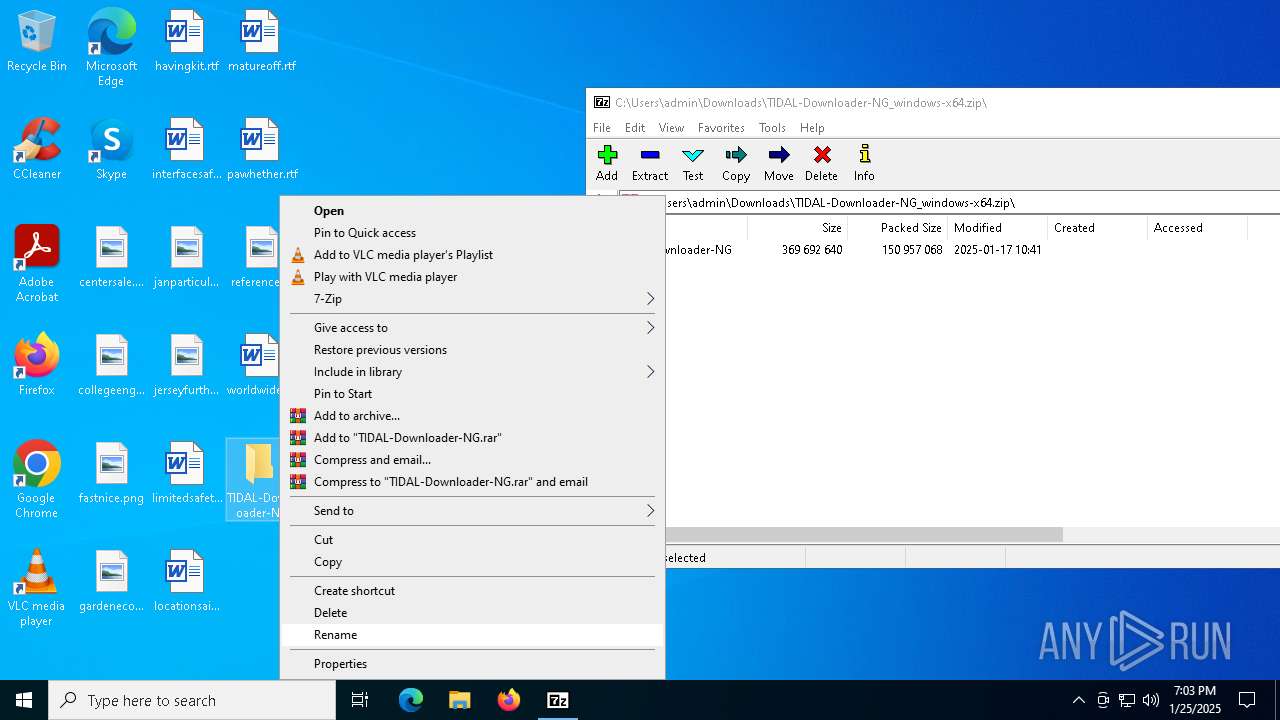Open the Edit menu in 7-Zip
Viewport: 1280px width, 720px height.
coord(635,128)
